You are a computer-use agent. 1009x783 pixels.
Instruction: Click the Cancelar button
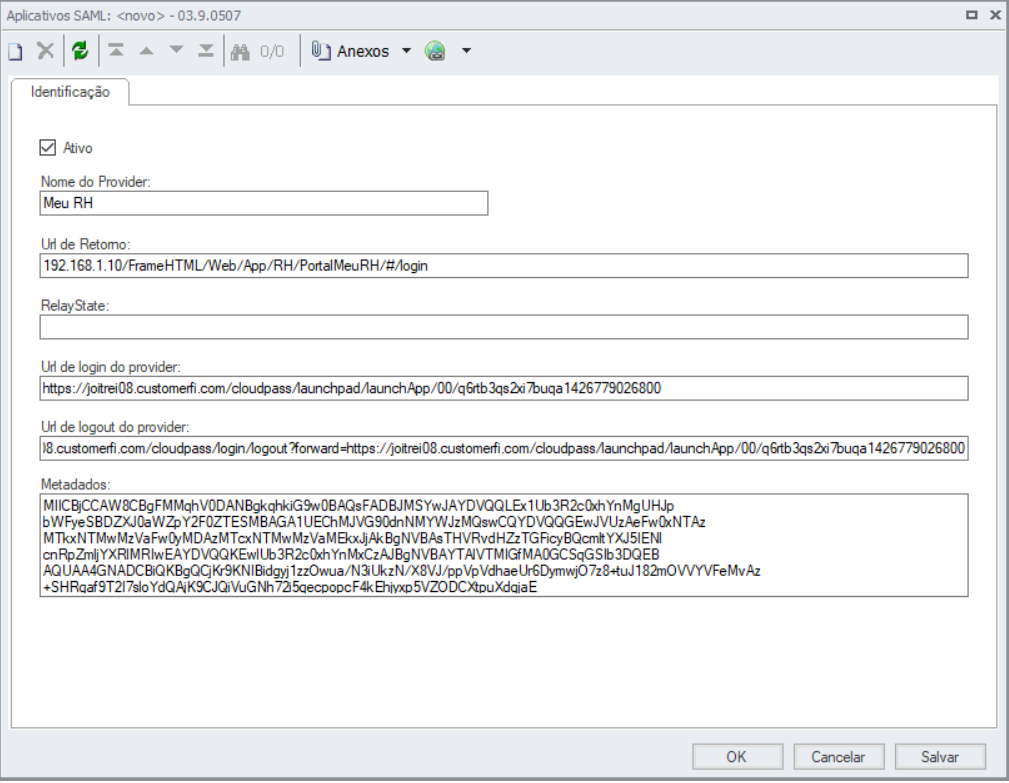pyautogui.click(x=838, y=757)
